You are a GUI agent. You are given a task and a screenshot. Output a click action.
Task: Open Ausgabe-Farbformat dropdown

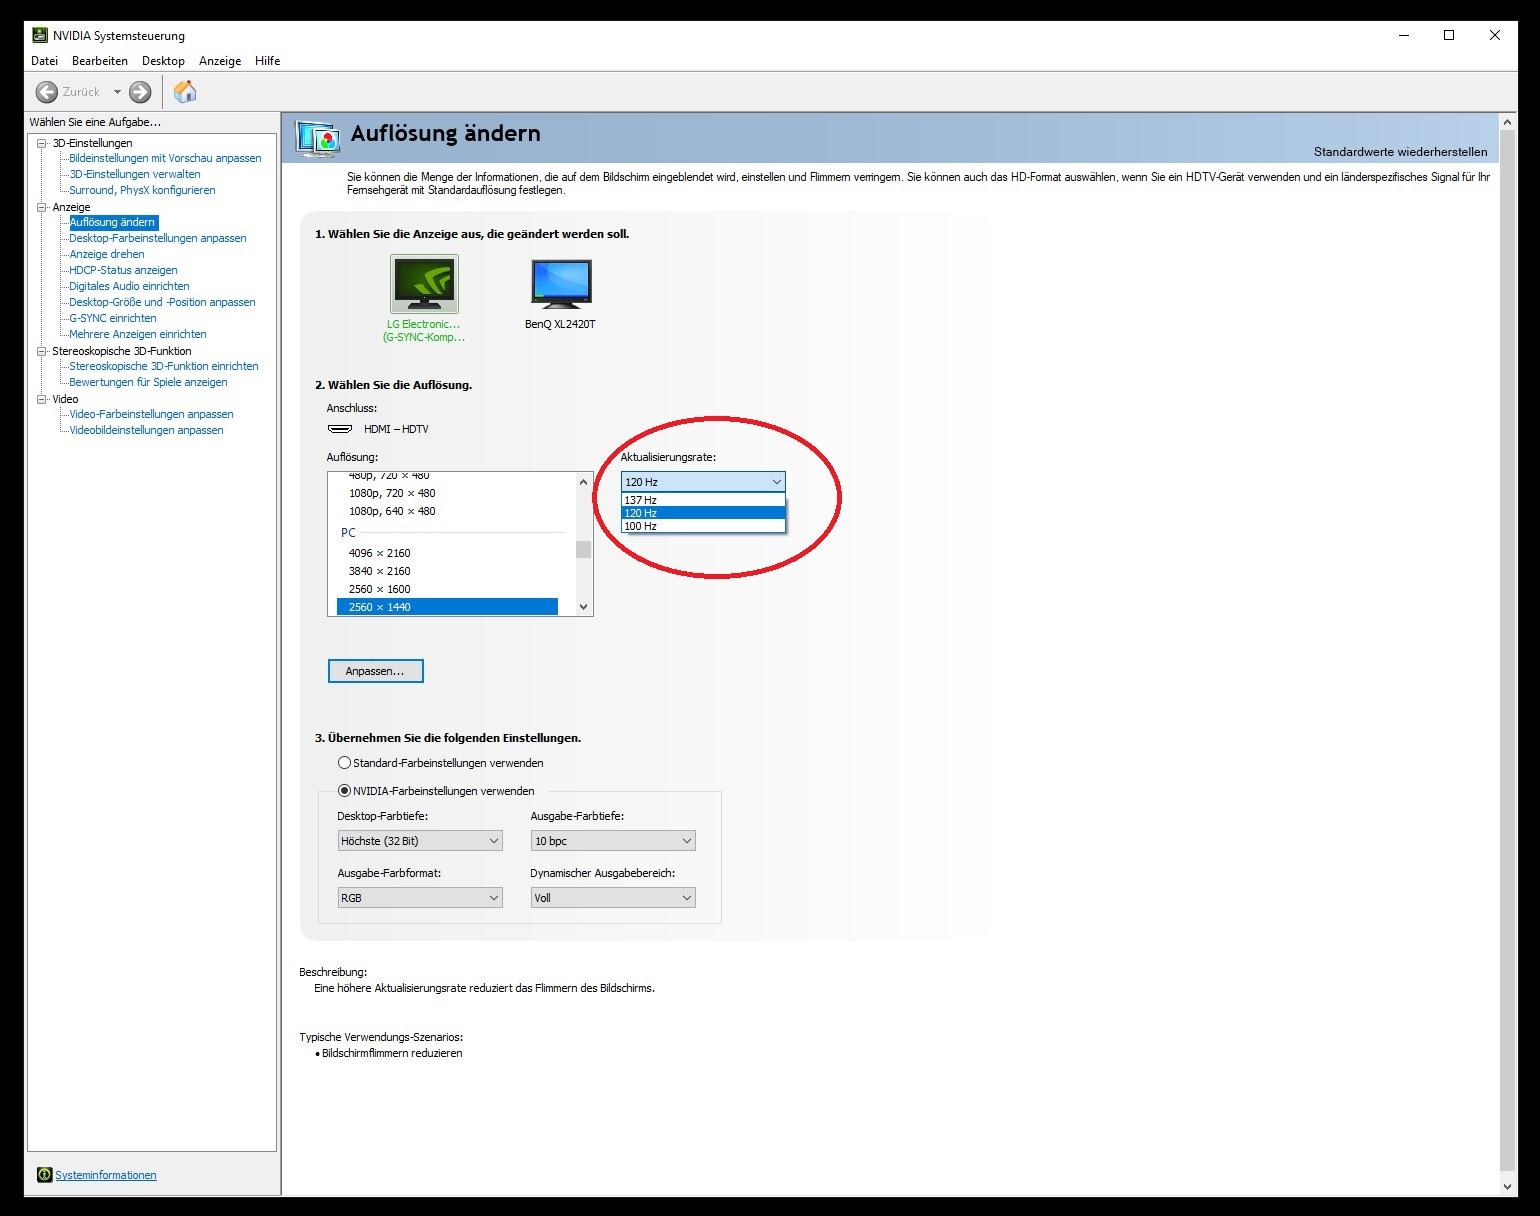point(420,898)
